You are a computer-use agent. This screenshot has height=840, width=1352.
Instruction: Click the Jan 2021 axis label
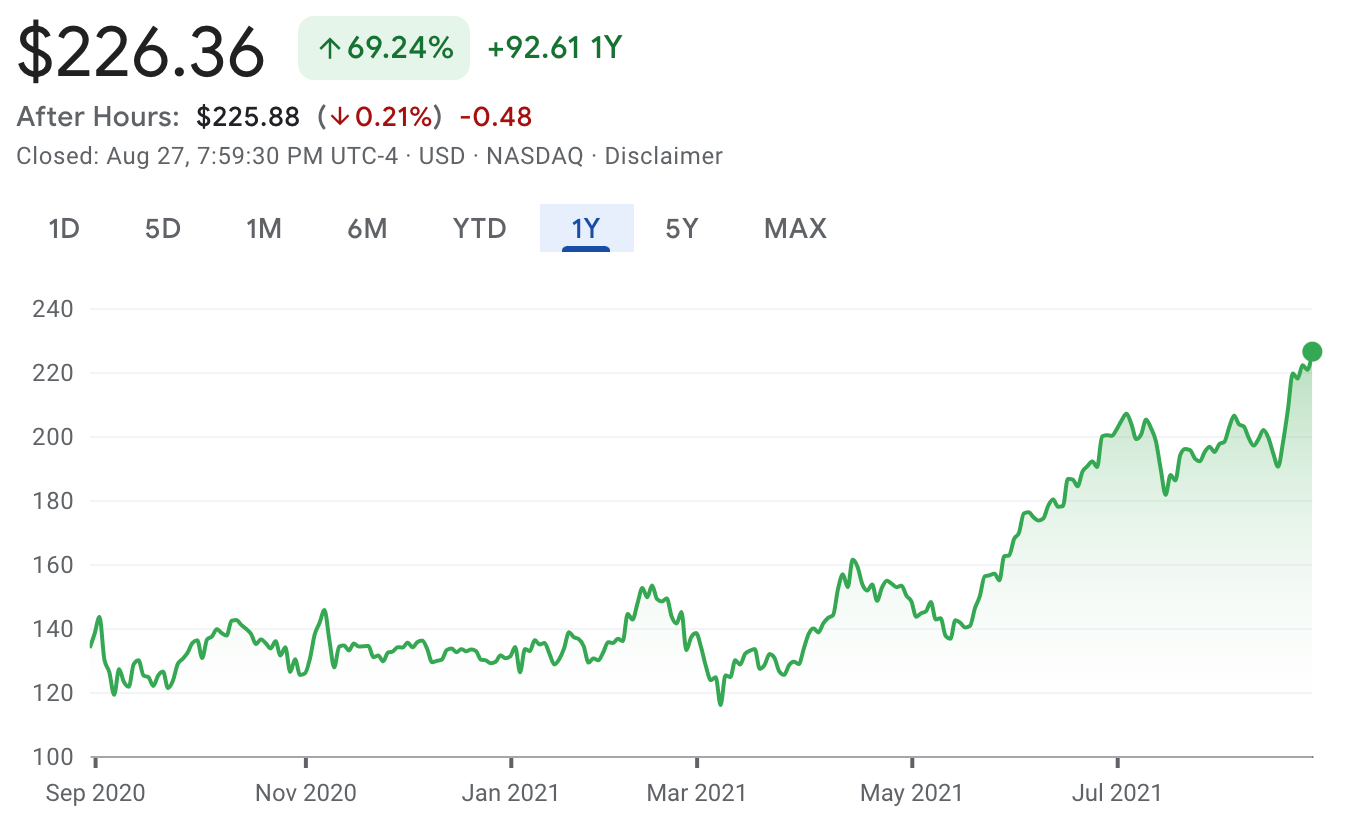pyautogui.click(x=511, y=794)
